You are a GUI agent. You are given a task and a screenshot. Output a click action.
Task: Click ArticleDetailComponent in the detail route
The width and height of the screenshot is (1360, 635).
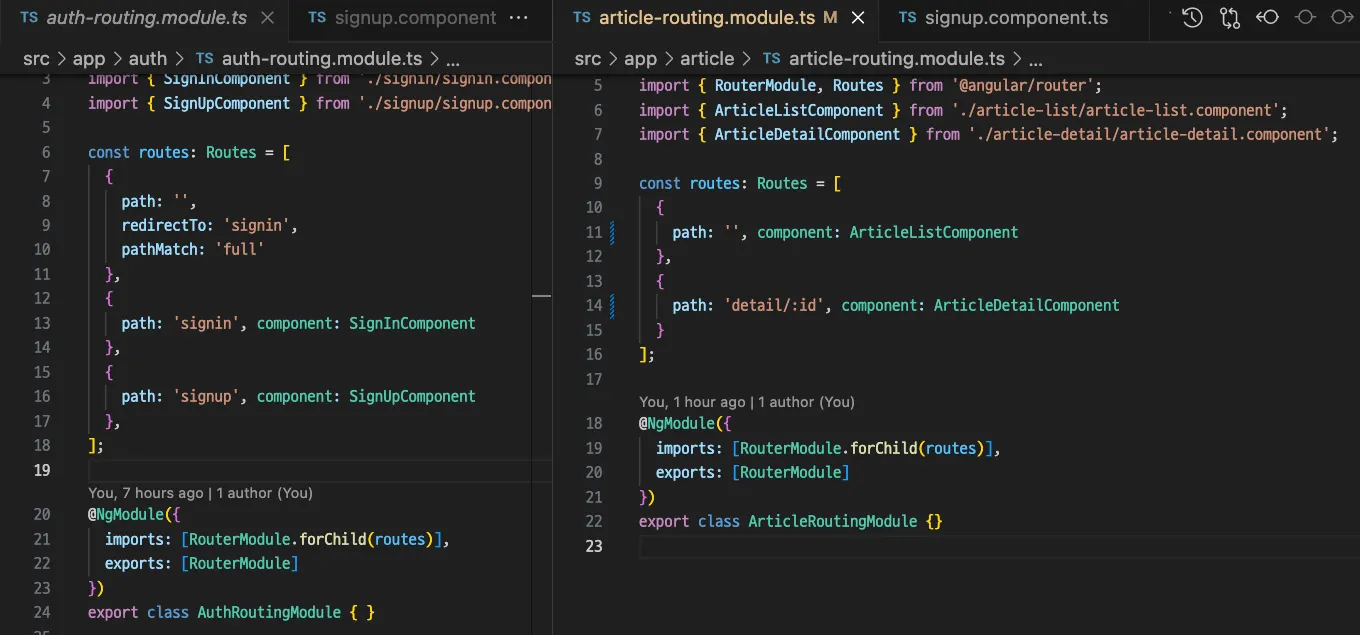tap(1026, 305)
